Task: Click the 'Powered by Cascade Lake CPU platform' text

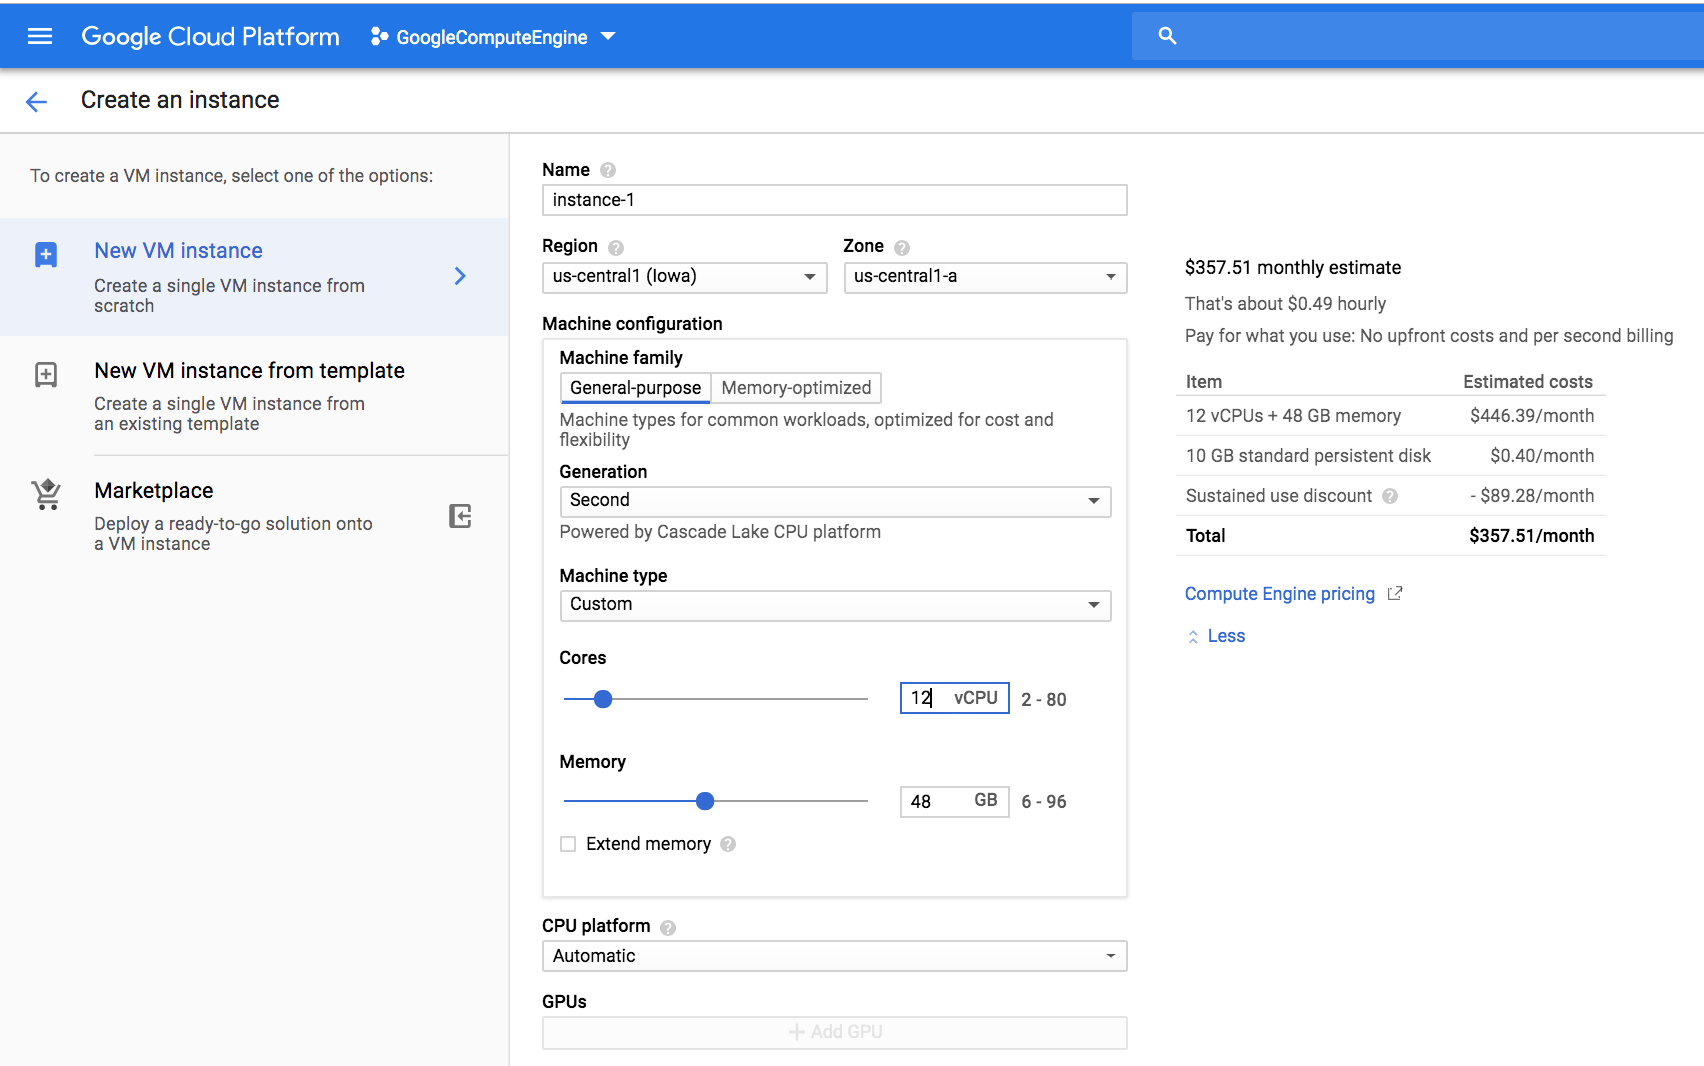Action: tap(720, 532)
